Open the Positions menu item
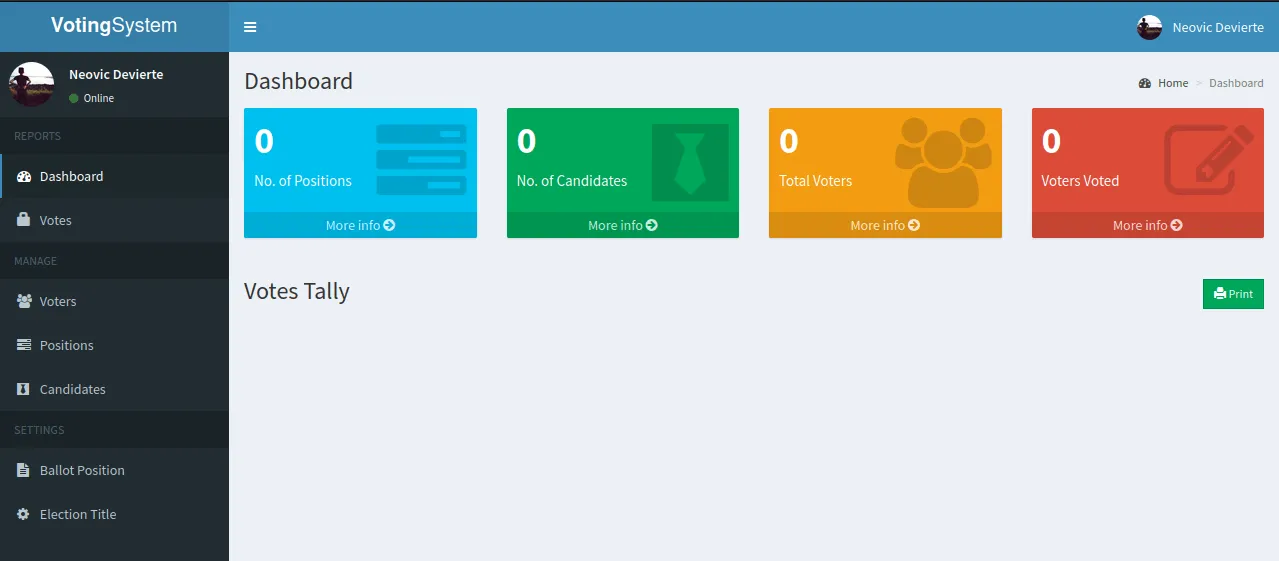The height and width of the screenshot is (561, 1279). point(67,345)
